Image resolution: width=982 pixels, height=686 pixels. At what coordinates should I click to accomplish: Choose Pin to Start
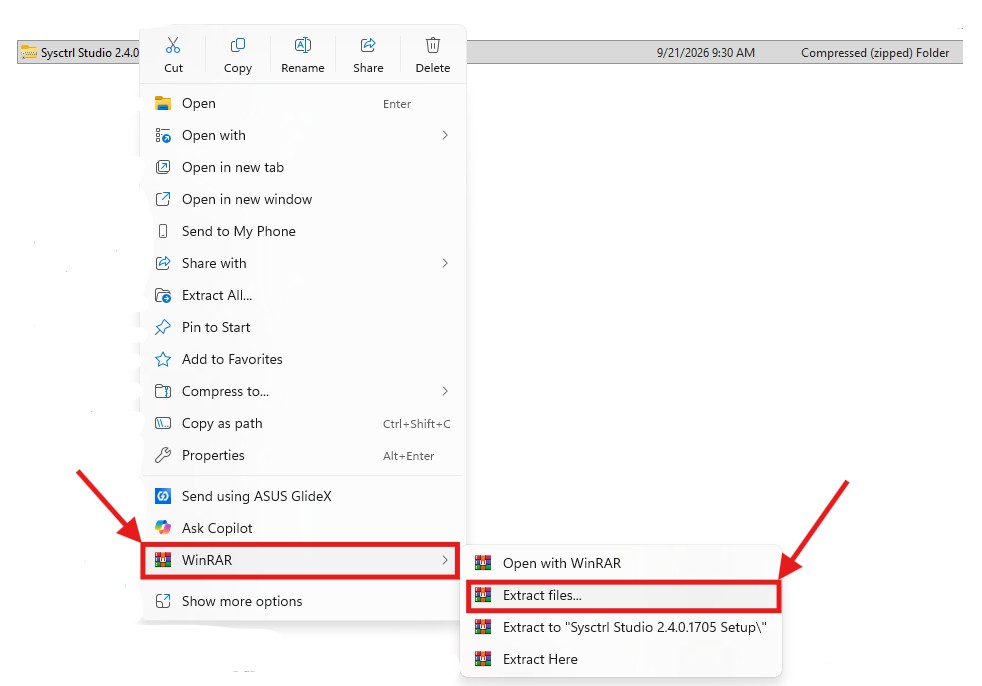click(x=302, y=327)
